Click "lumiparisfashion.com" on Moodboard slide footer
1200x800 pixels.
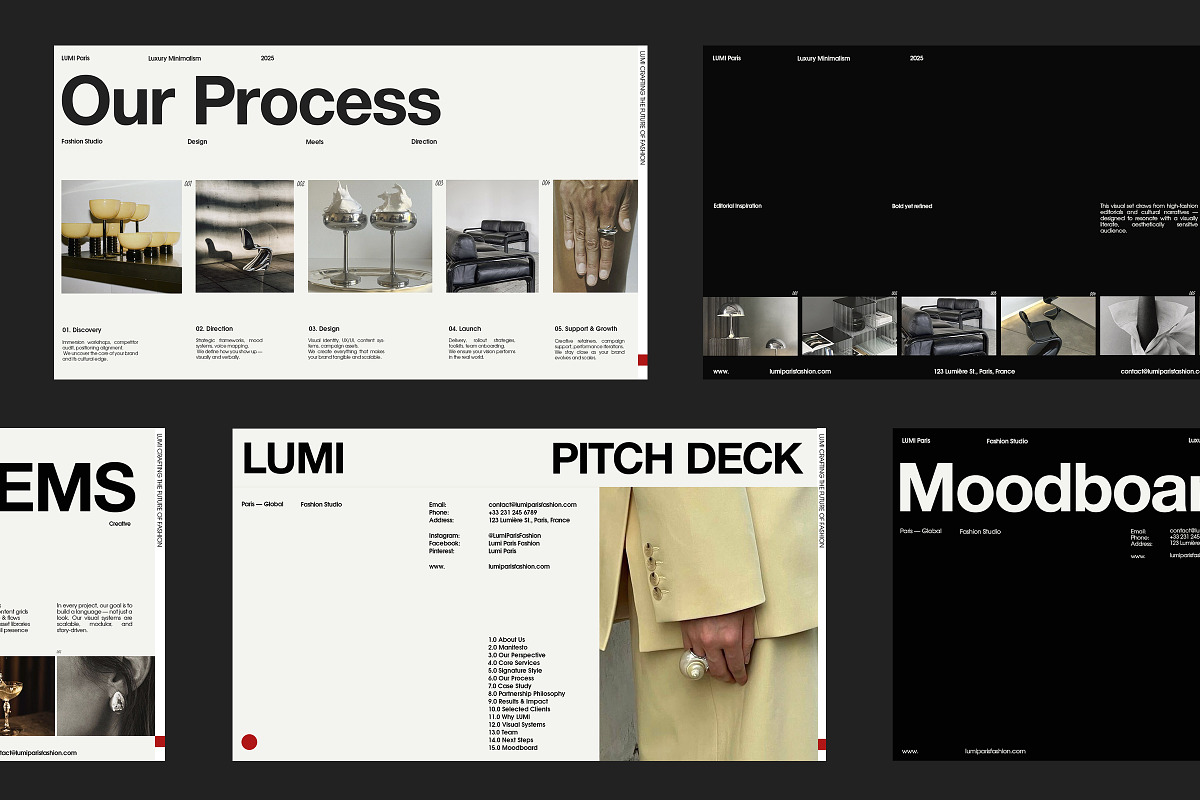pyautogui.click(x=996, y=751)
